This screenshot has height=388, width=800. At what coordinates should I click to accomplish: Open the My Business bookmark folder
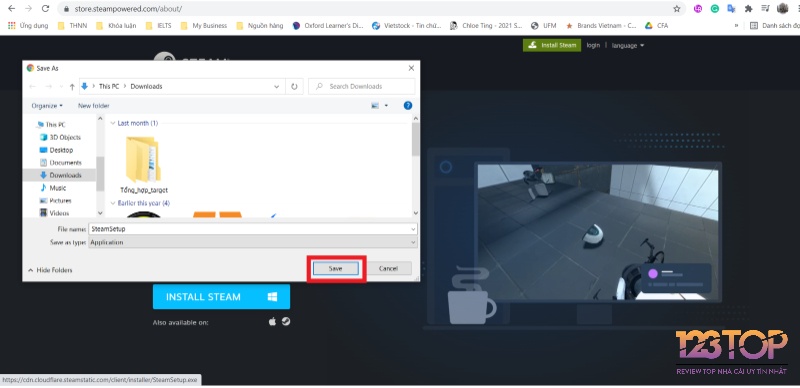click(204, 26)
